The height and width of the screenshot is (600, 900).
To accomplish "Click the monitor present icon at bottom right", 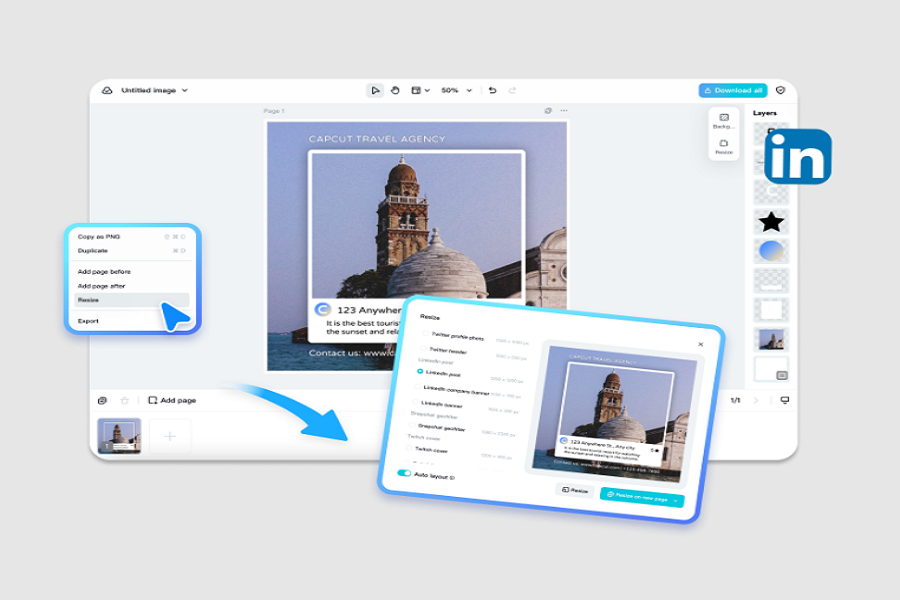I will (x=785, y=400).
